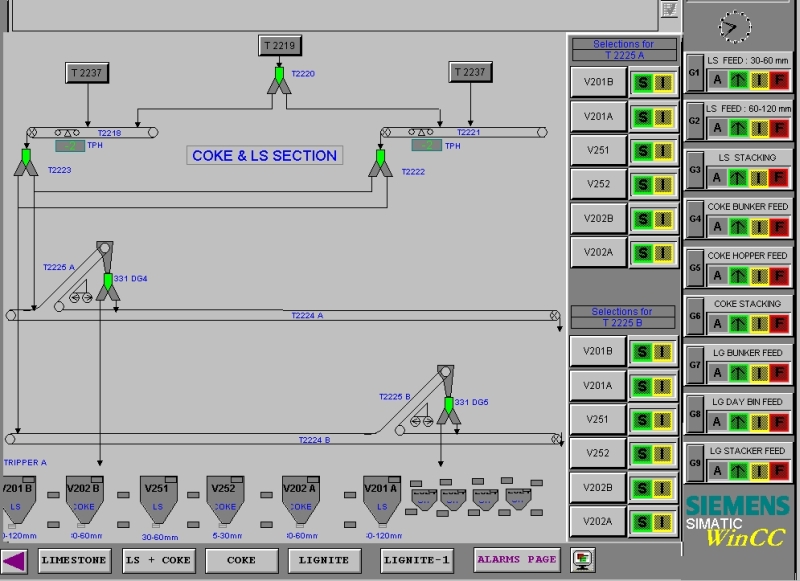The width and height of the screenshot is (800, 581).
Task: Open the ALARMS PAGE button
Action: point(518,559)
